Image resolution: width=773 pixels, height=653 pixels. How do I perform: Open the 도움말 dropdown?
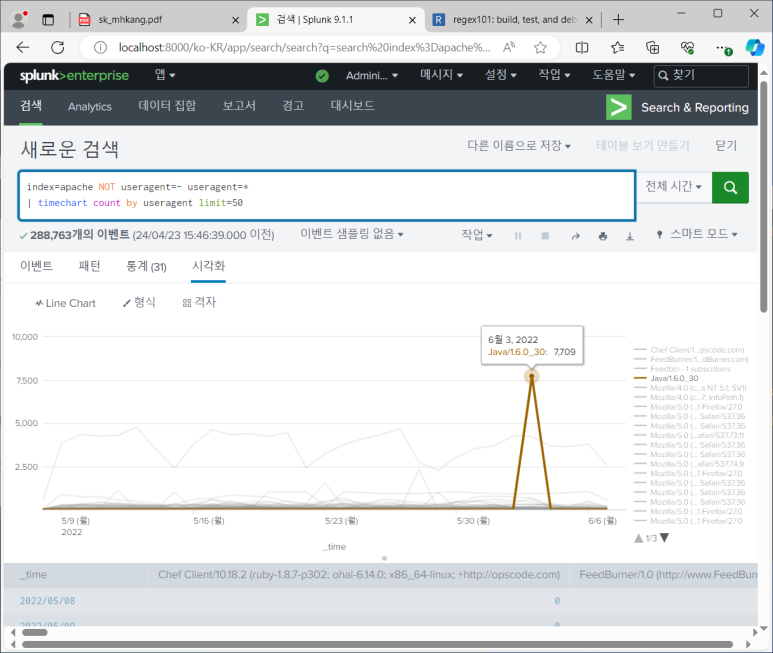coord(613,75)
